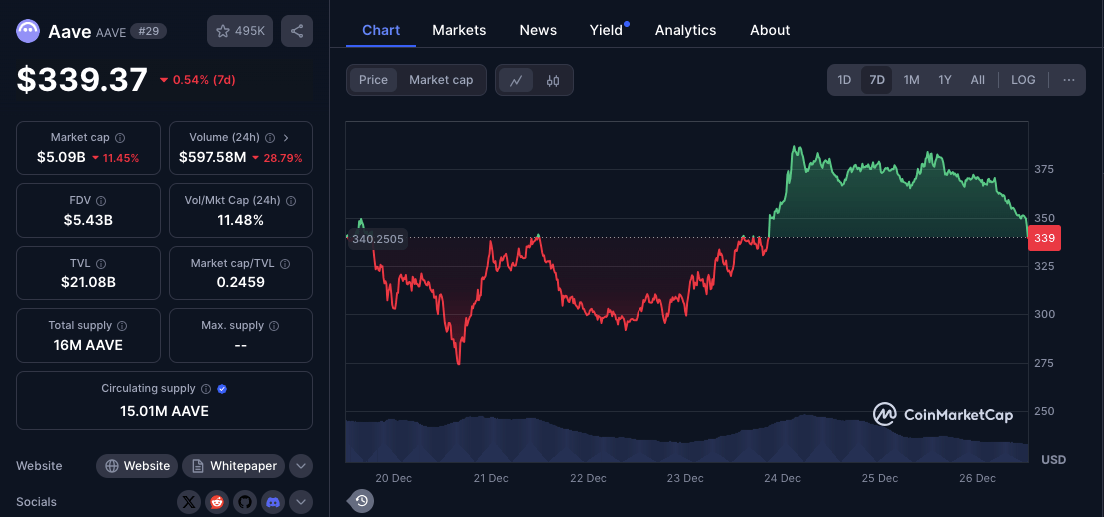The height and width of the screenshot is (517, 1104).
Task: Add Aave to watchlist with star button
Action: pos(239,31)
